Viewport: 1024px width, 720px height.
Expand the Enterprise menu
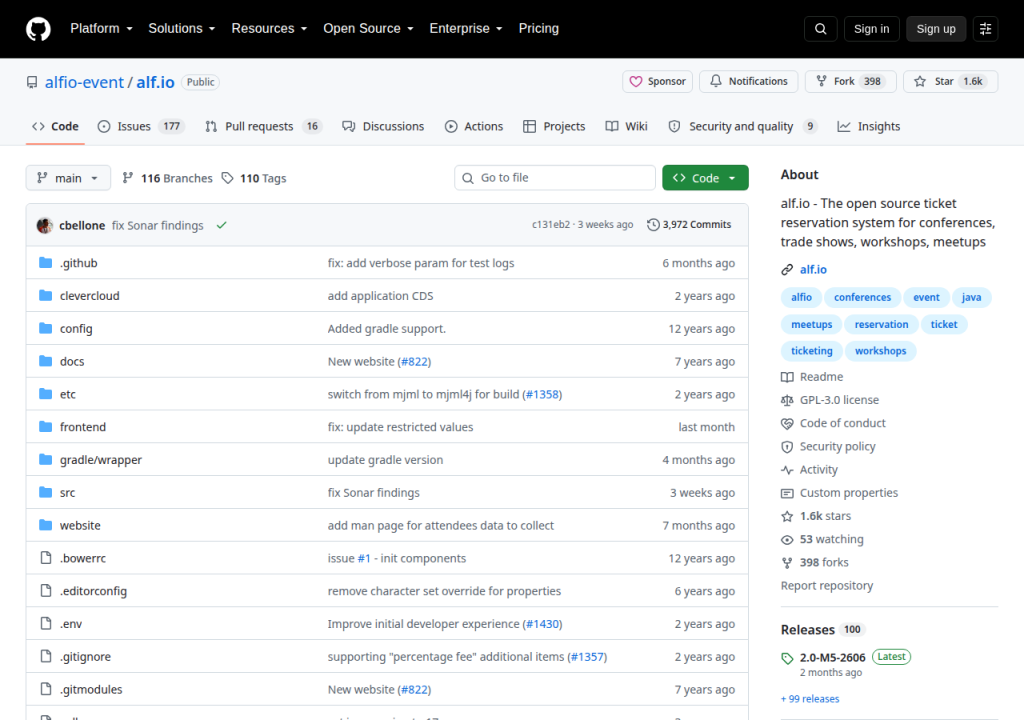click(x=466, y=29)
